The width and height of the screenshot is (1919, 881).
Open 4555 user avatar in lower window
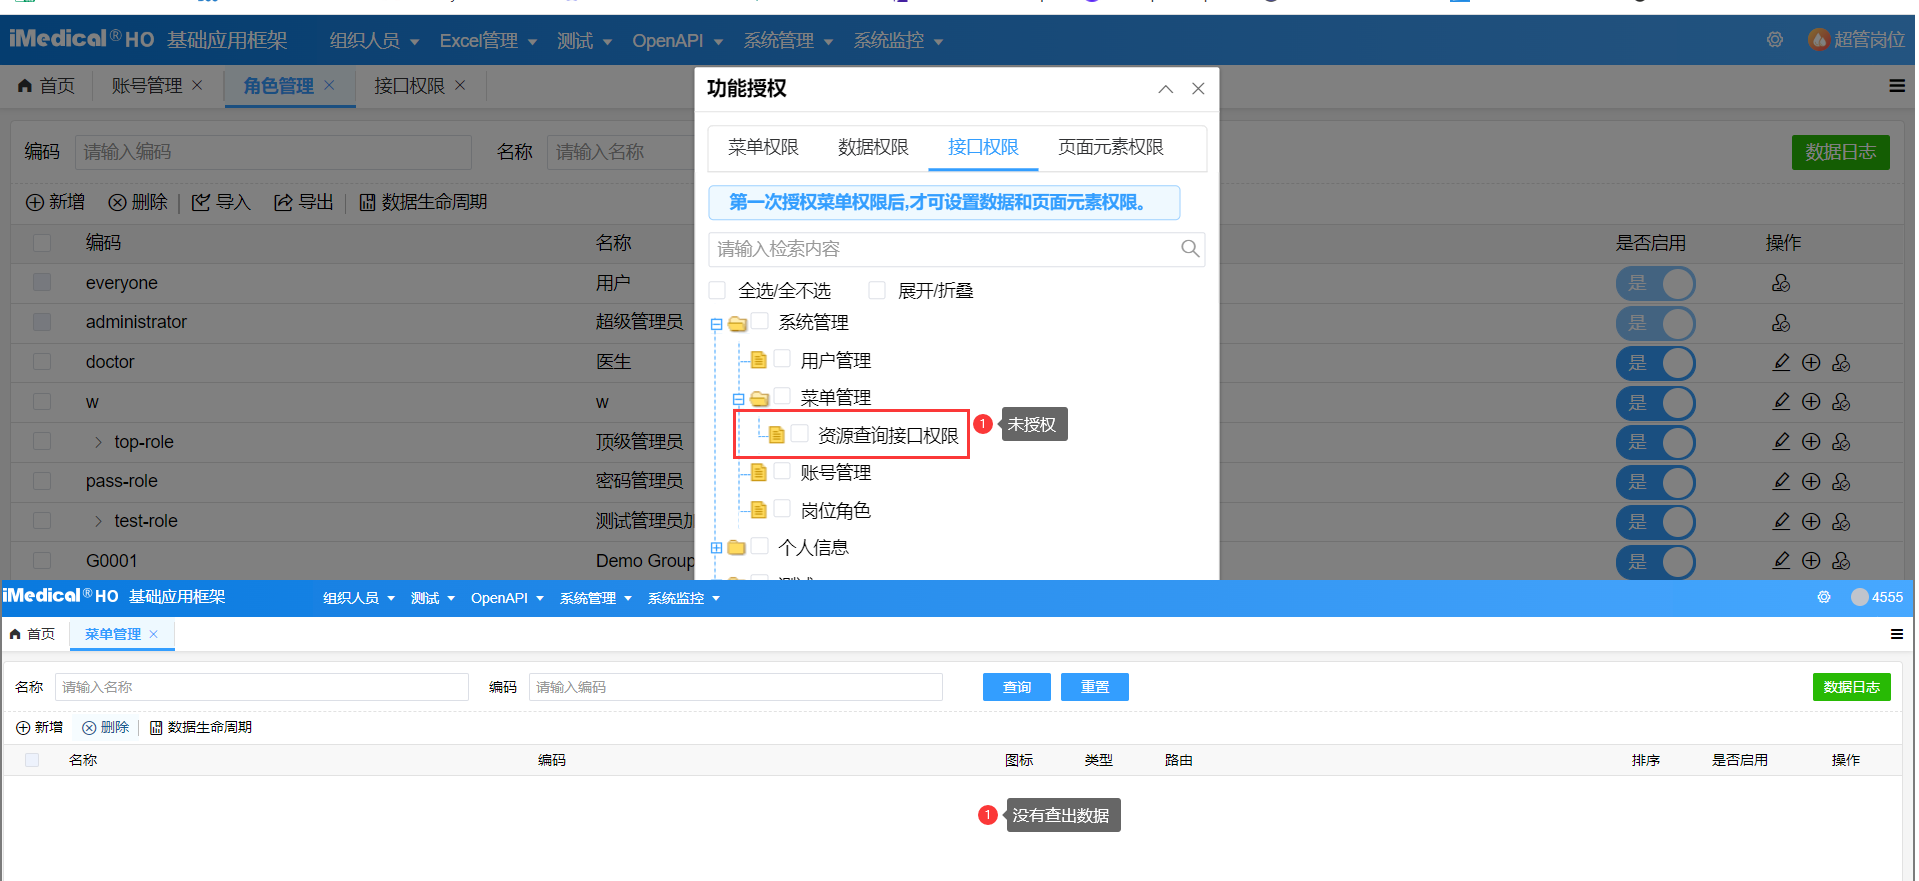(1860, 597)
